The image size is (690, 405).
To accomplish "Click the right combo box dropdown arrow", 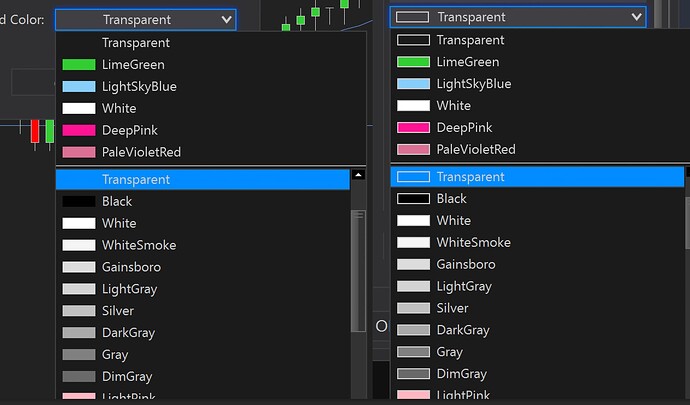I will [x=636, y=17].
